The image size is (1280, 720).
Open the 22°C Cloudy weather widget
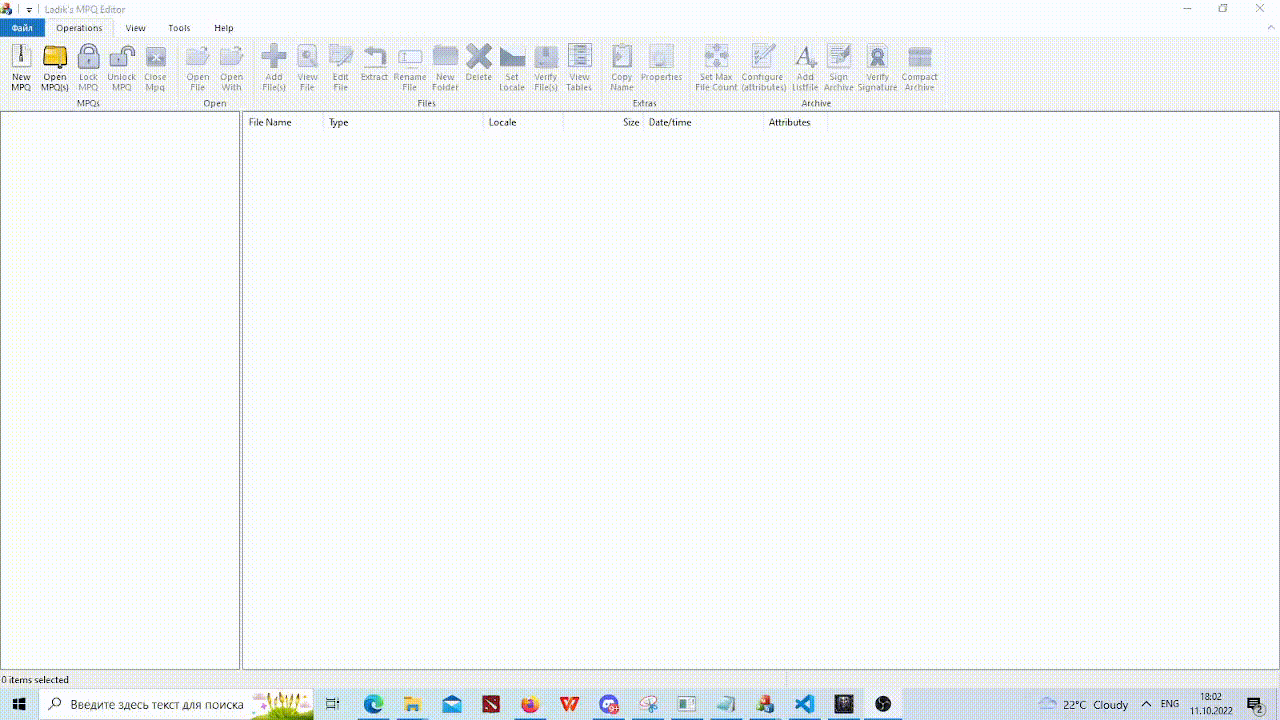click(x=1084, y=704)
